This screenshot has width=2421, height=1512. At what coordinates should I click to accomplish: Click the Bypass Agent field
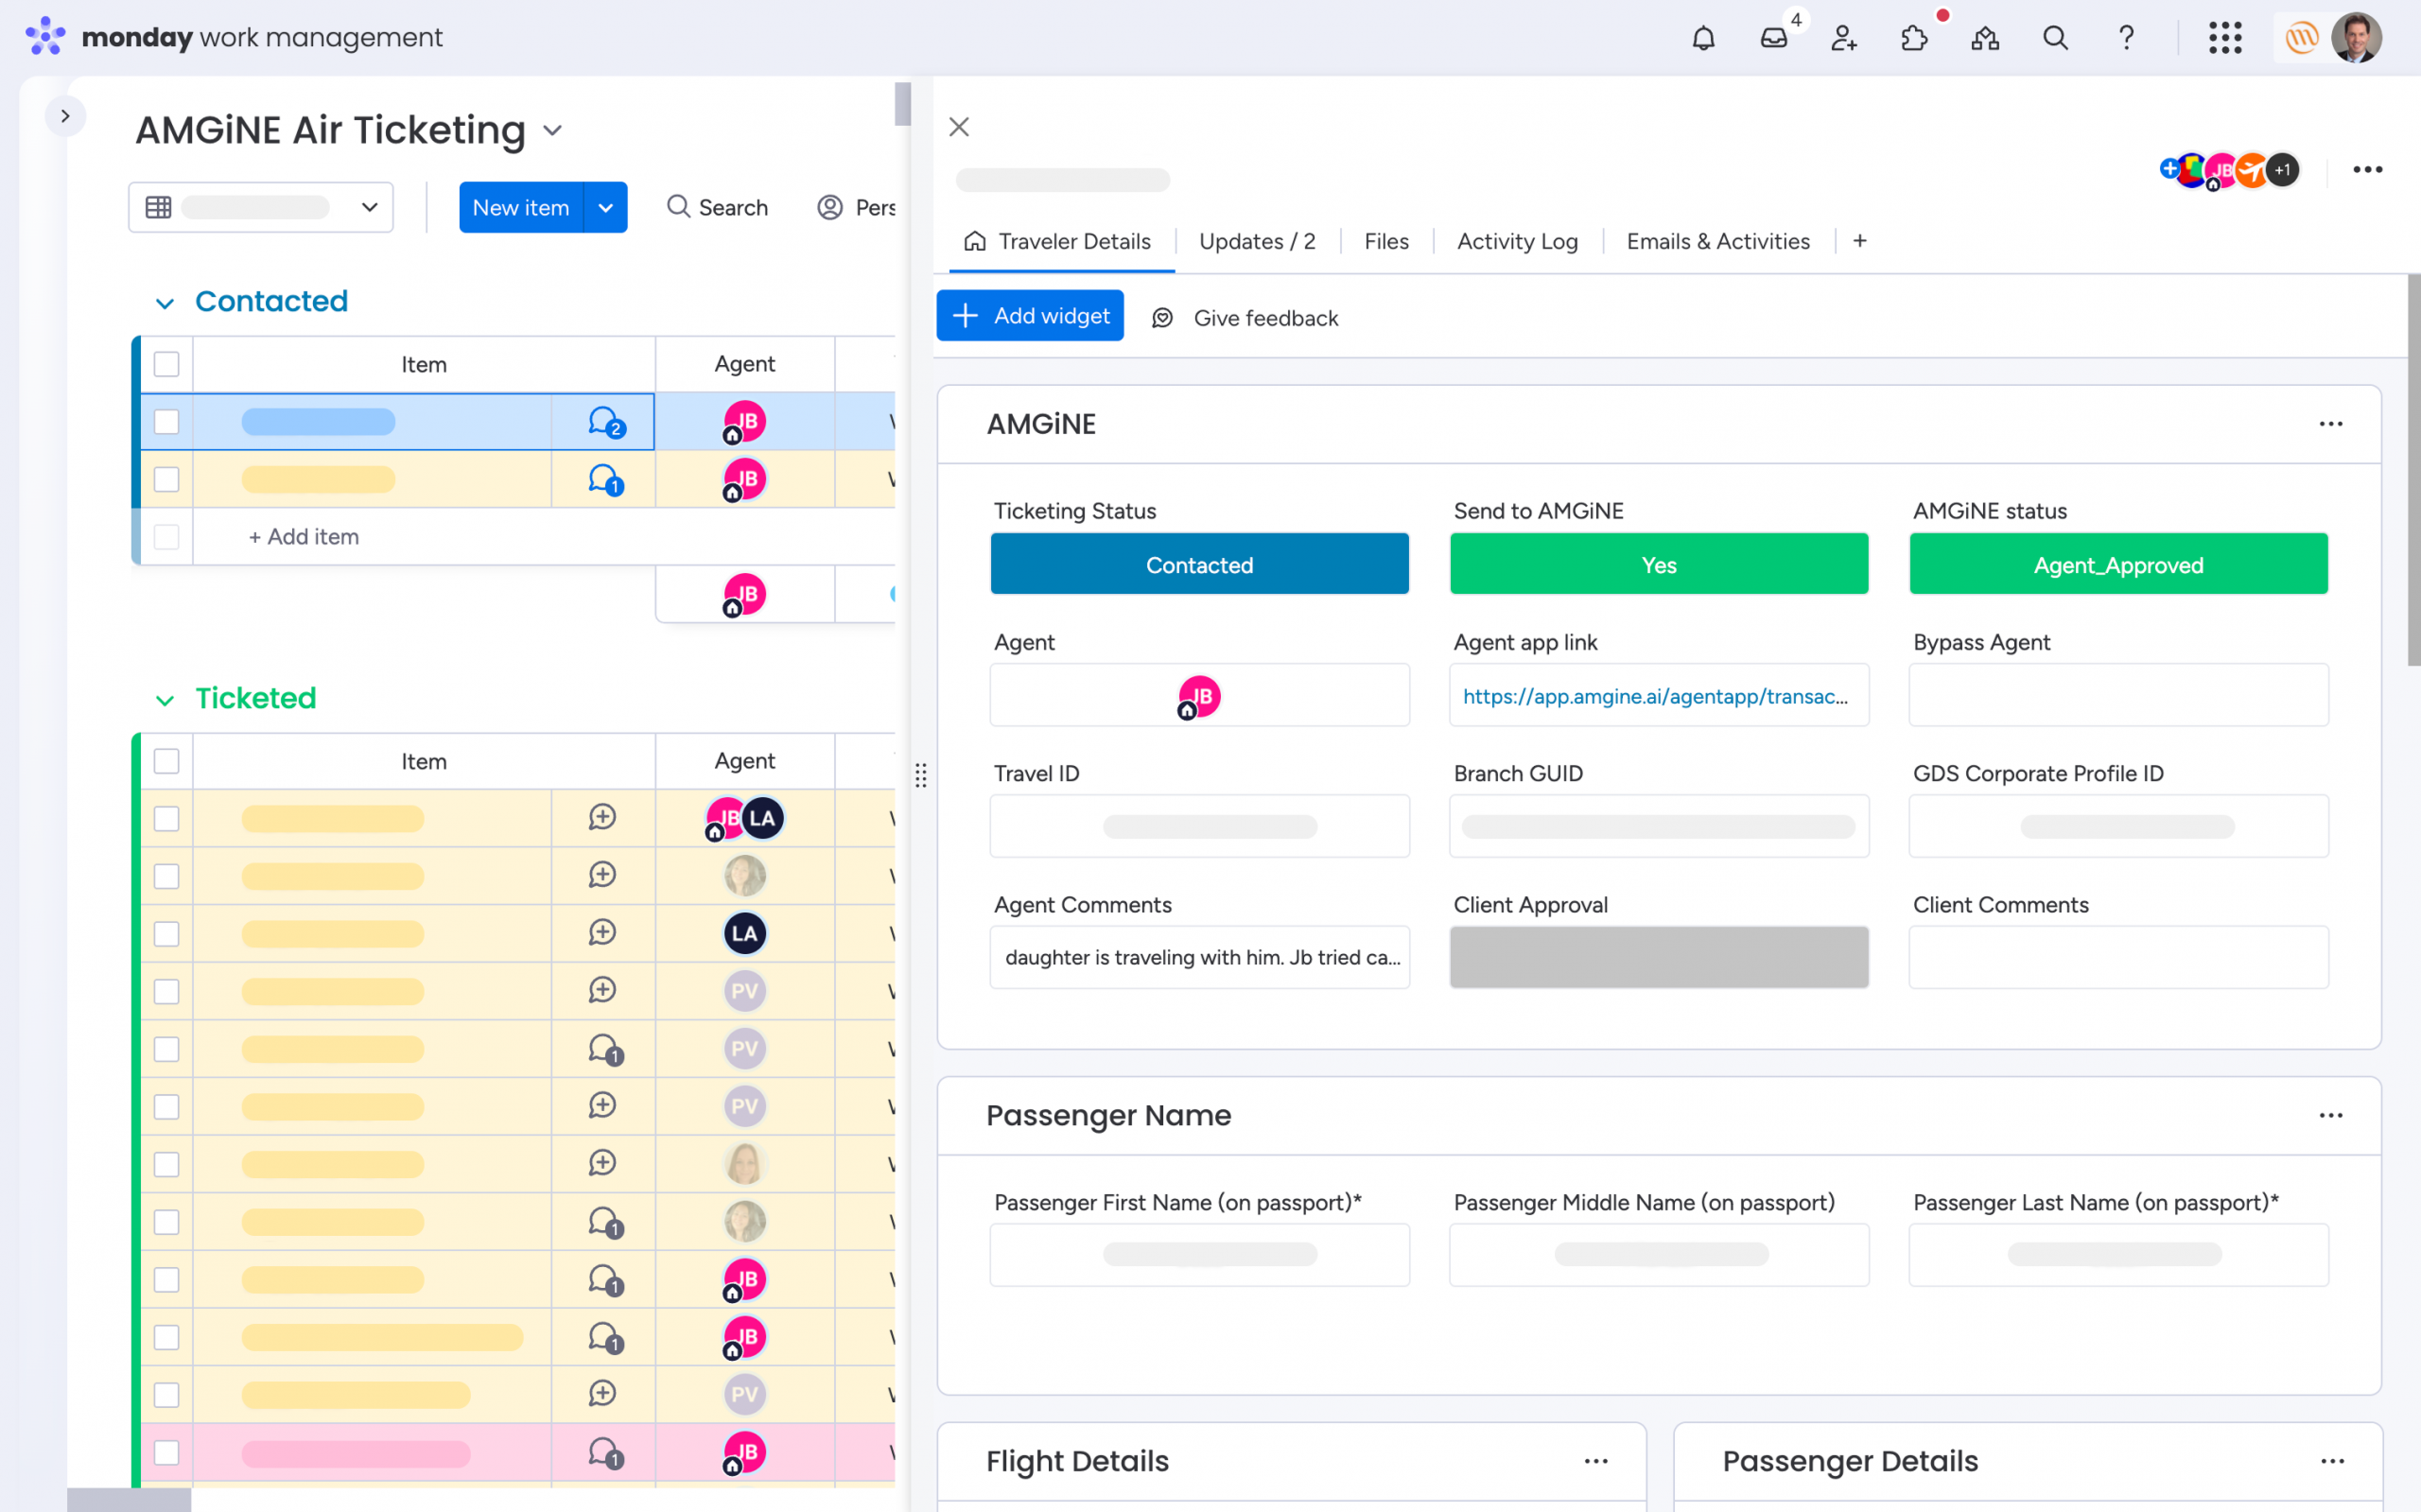coord(2118,695)
